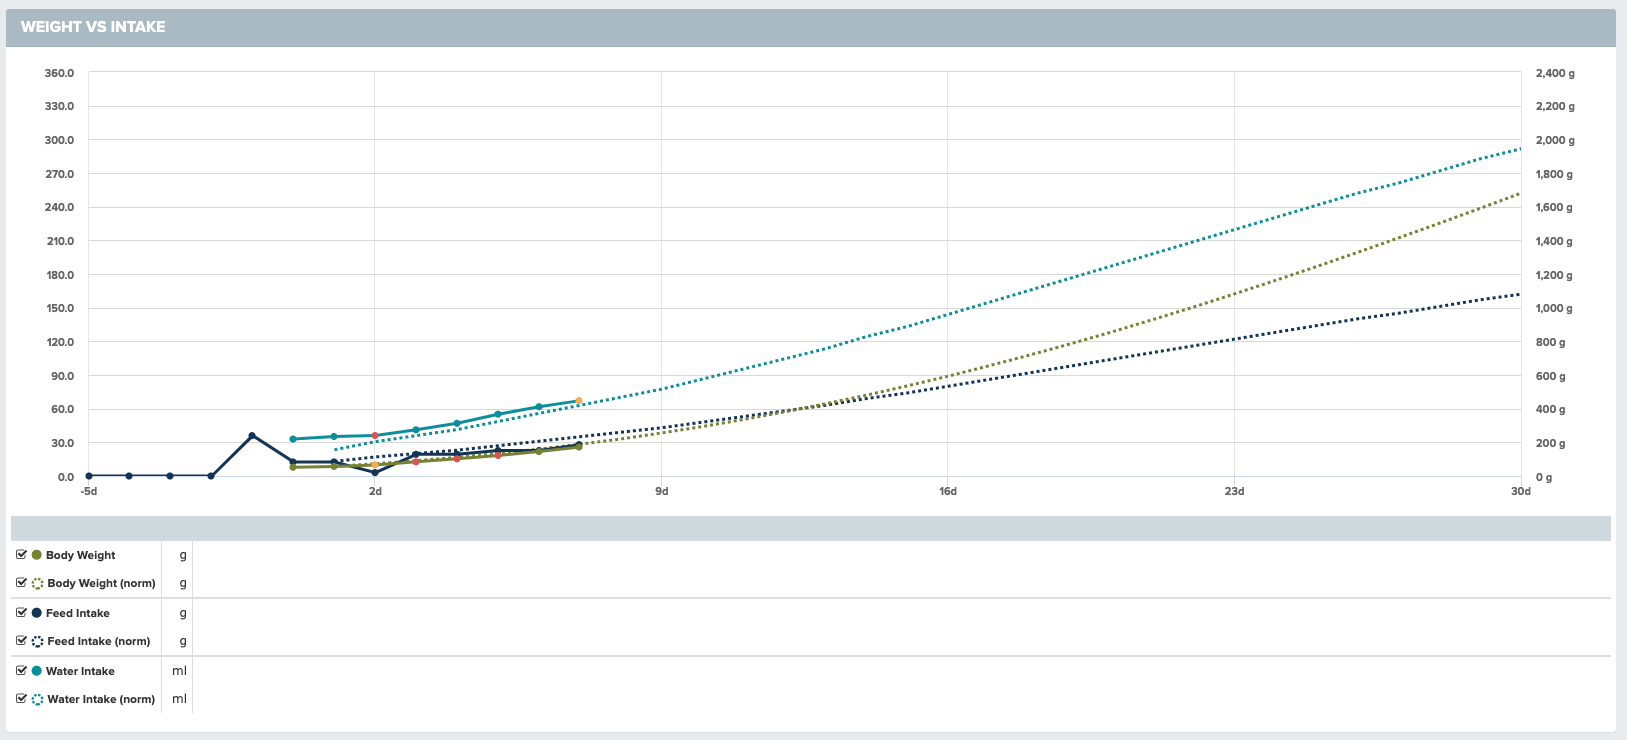Select the Water Intake legend label
The height and width of the screenshot is (740, 1627).
(x=80, y=671)
